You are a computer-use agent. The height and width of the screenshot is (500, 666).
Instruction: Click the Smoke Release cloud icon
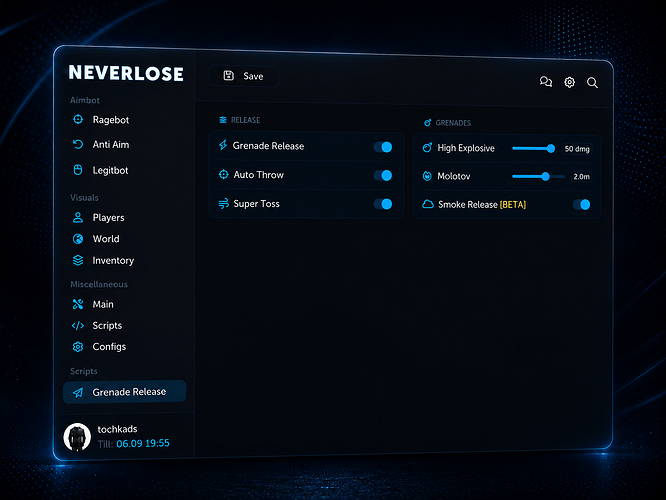point(428,204)
